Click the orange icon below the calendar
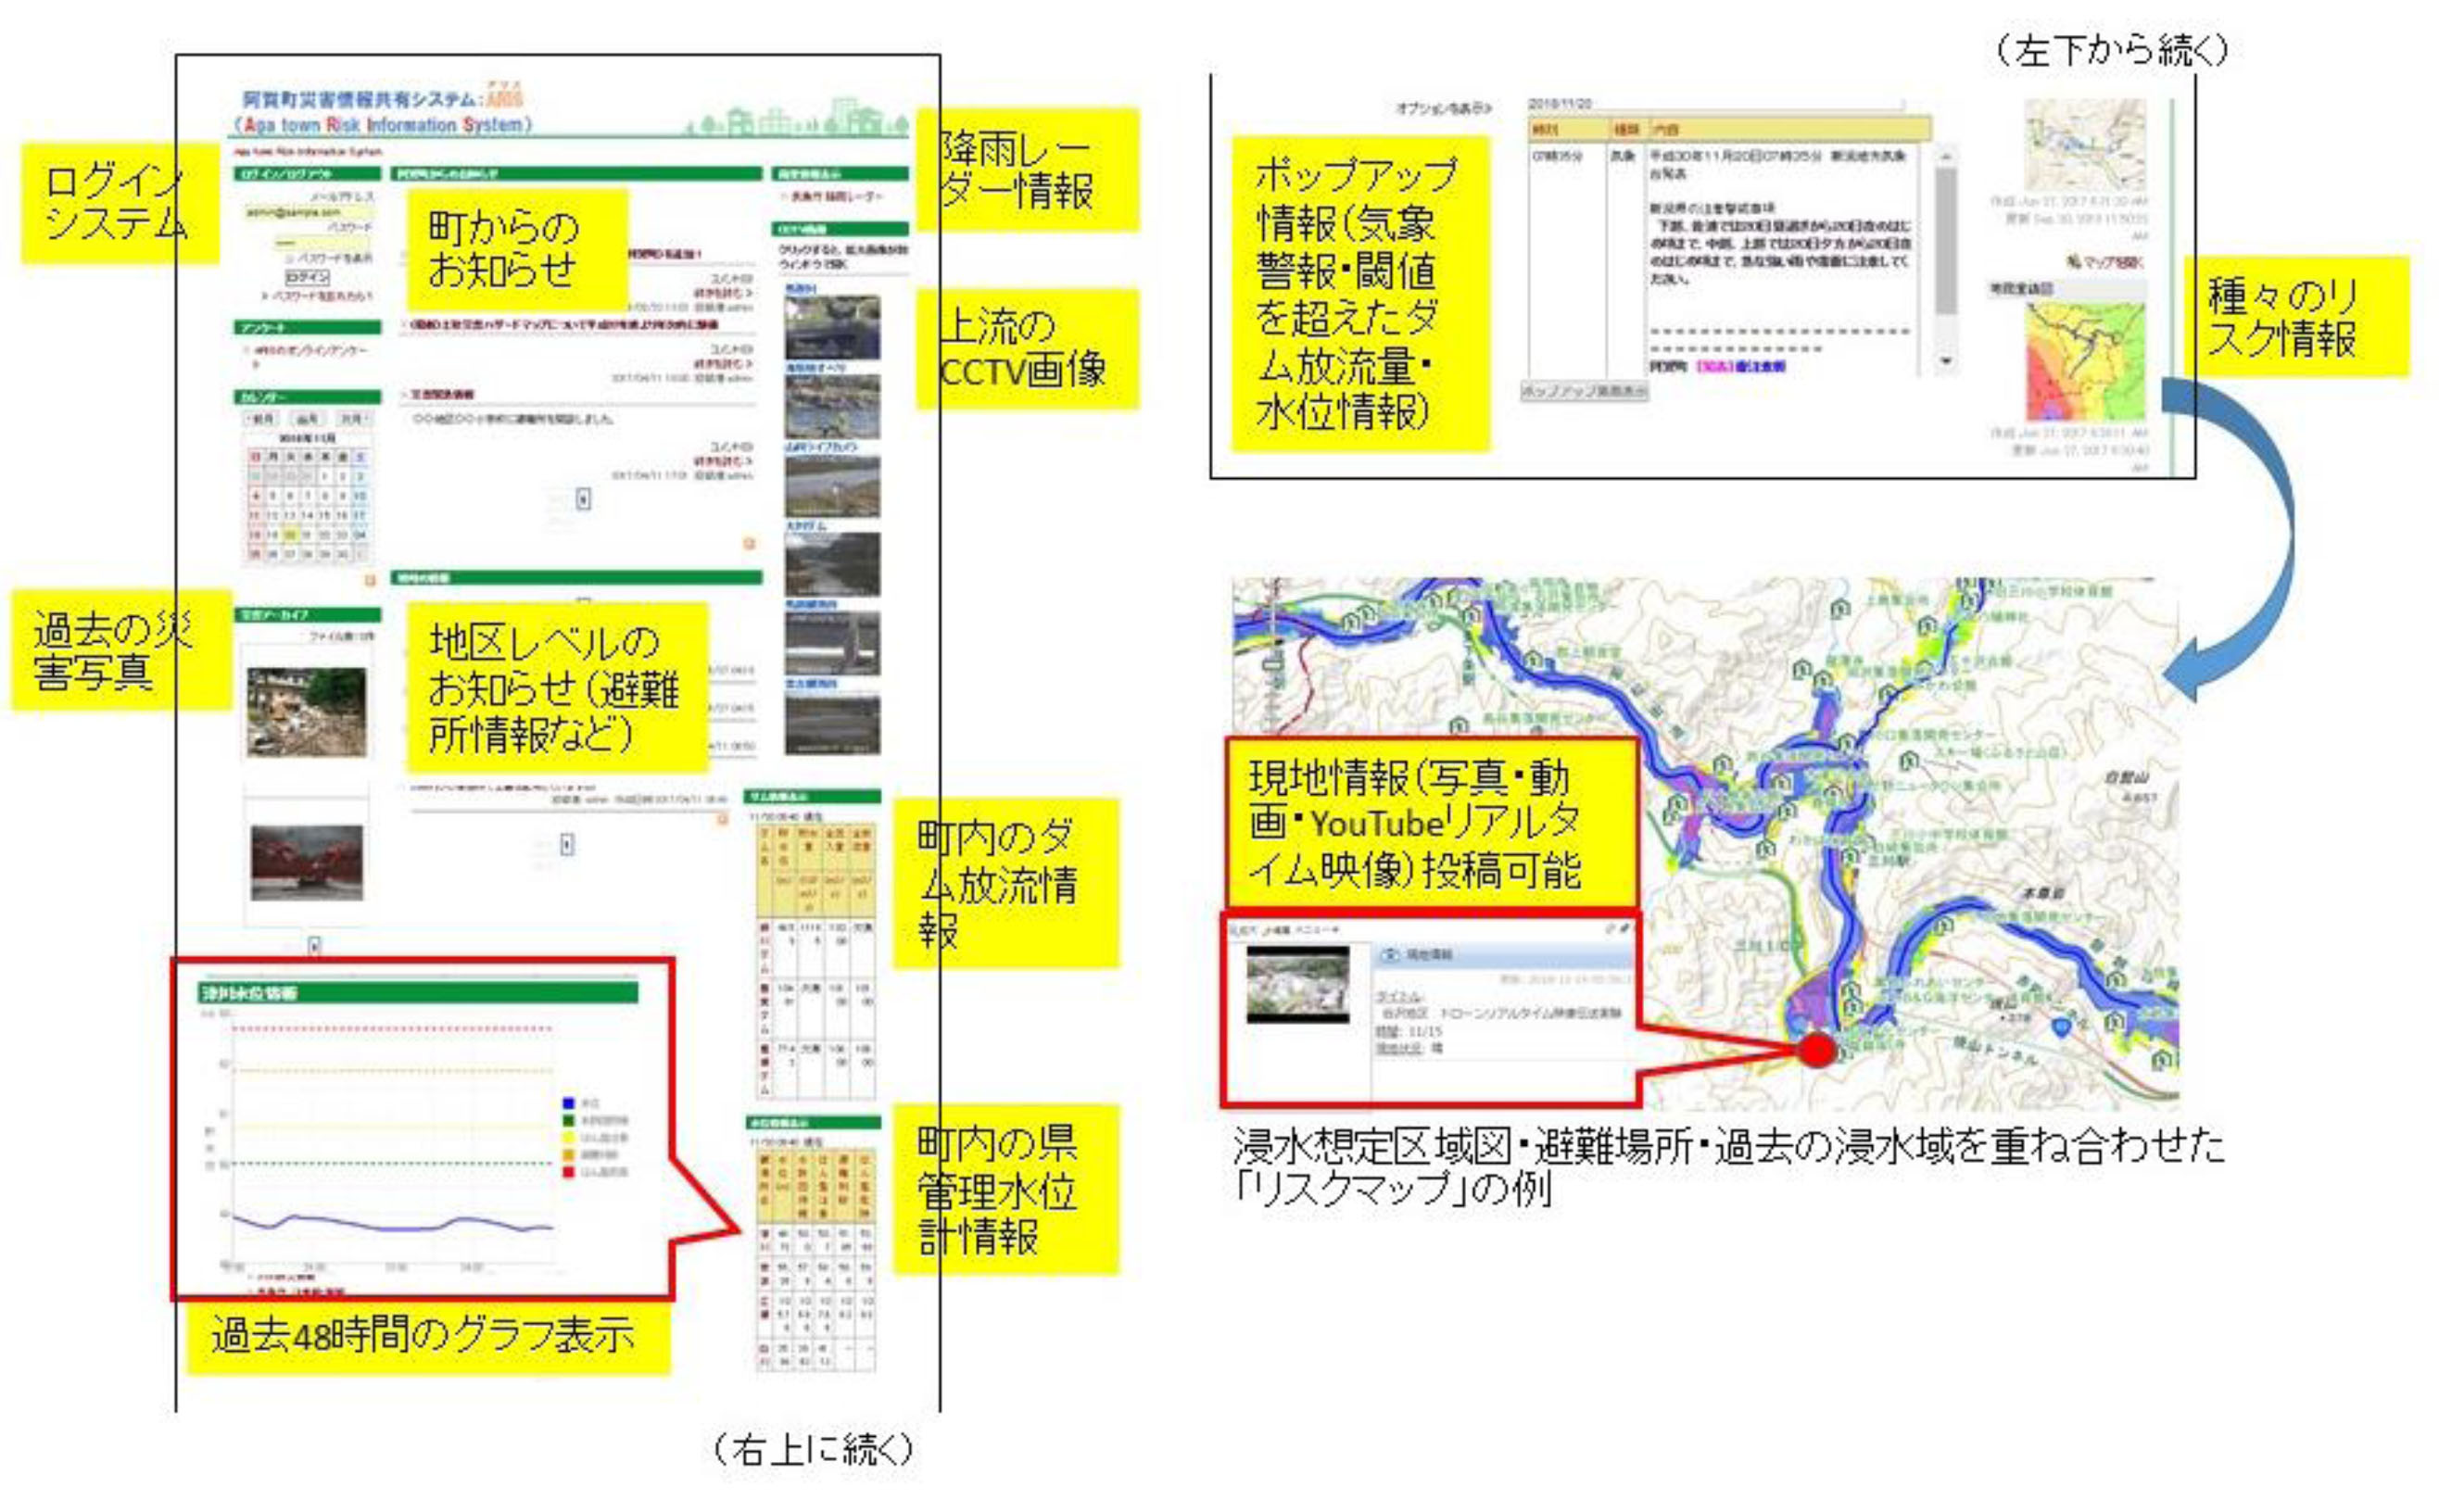 (369, 580)
